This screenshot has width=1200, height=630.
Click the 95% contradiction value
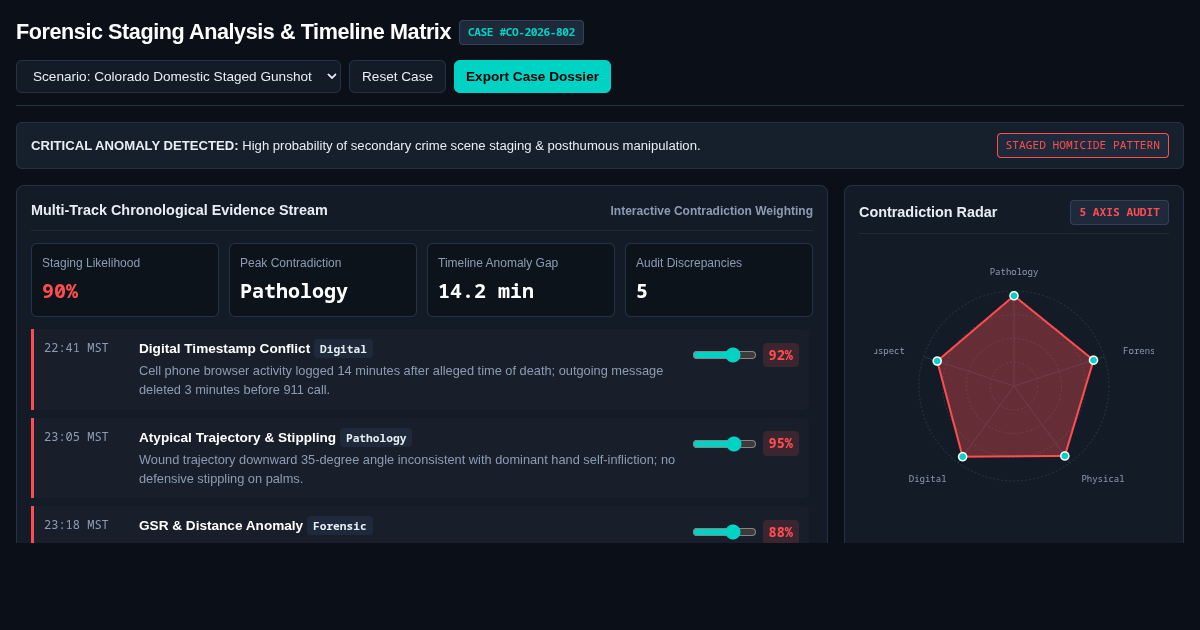[x=781, y=443]
